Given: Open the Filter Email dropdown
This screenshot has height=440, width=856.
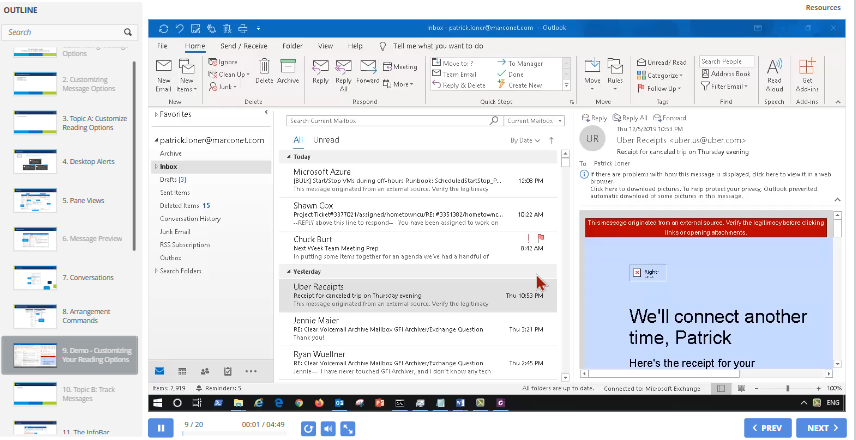Looking at the screenshot, I should (x=724, y=86).
